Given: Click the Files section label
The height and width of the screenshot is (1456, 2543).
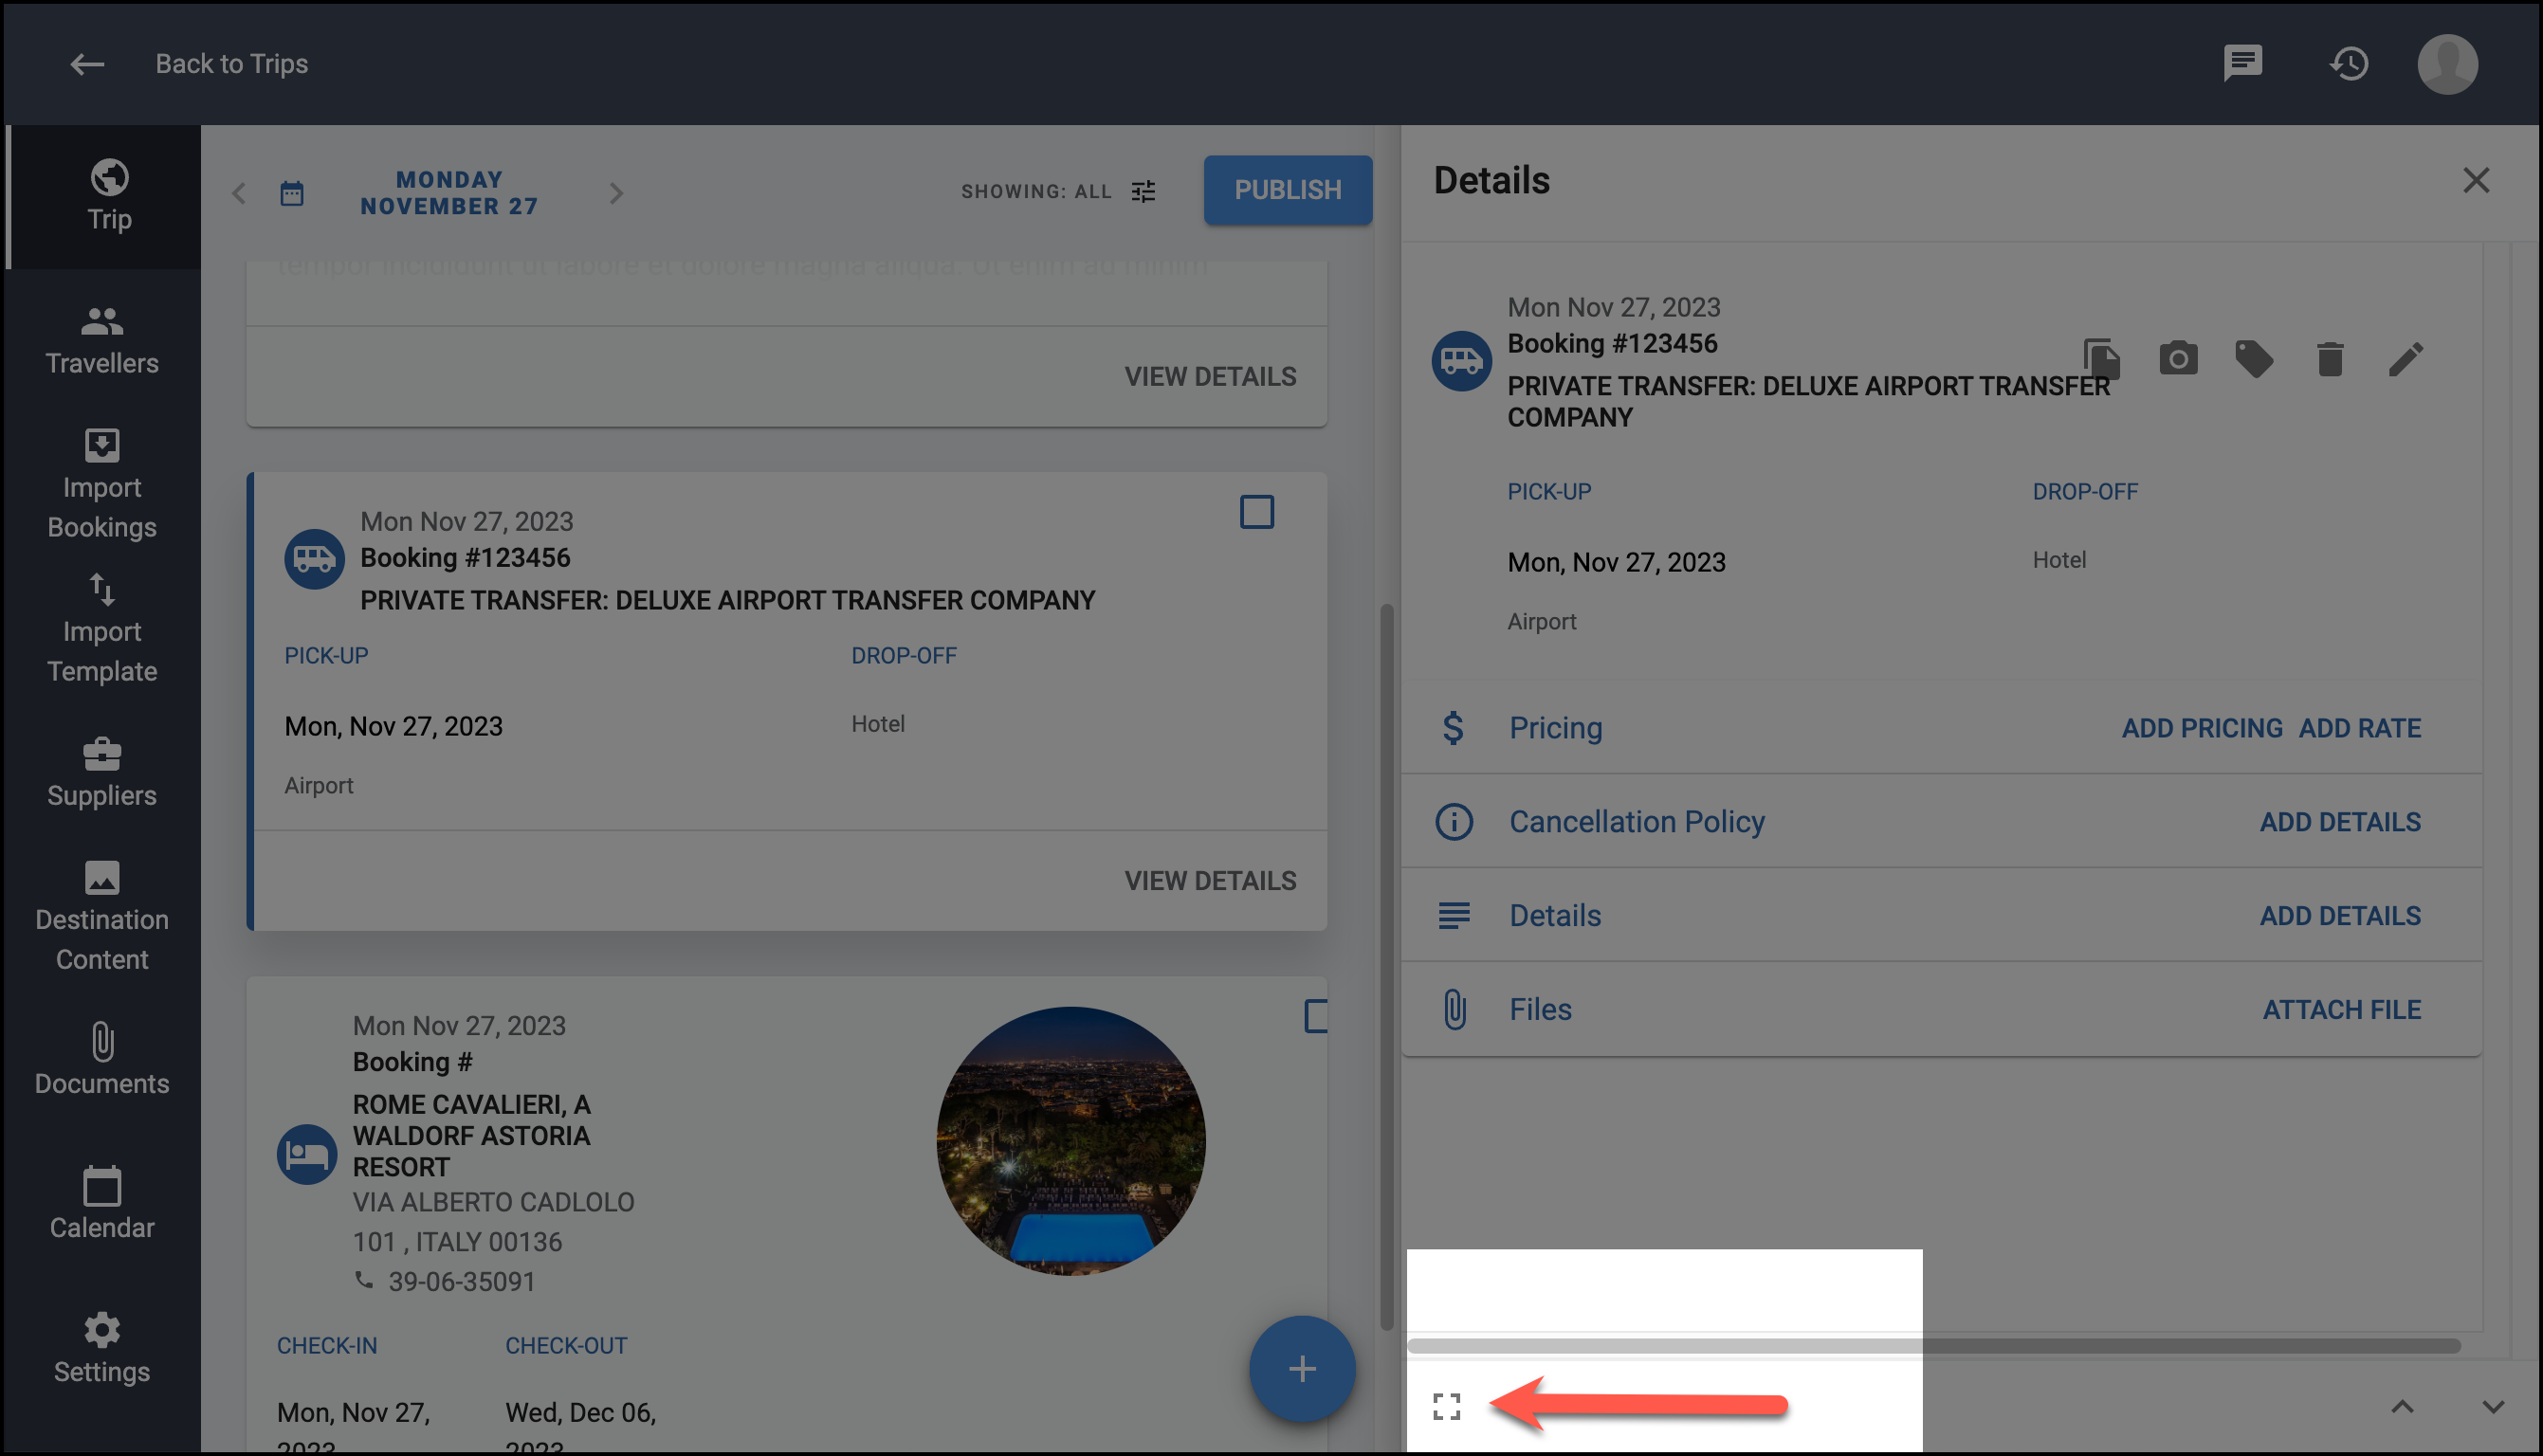Looking at the screenshot, I should coord(1540,1009).
